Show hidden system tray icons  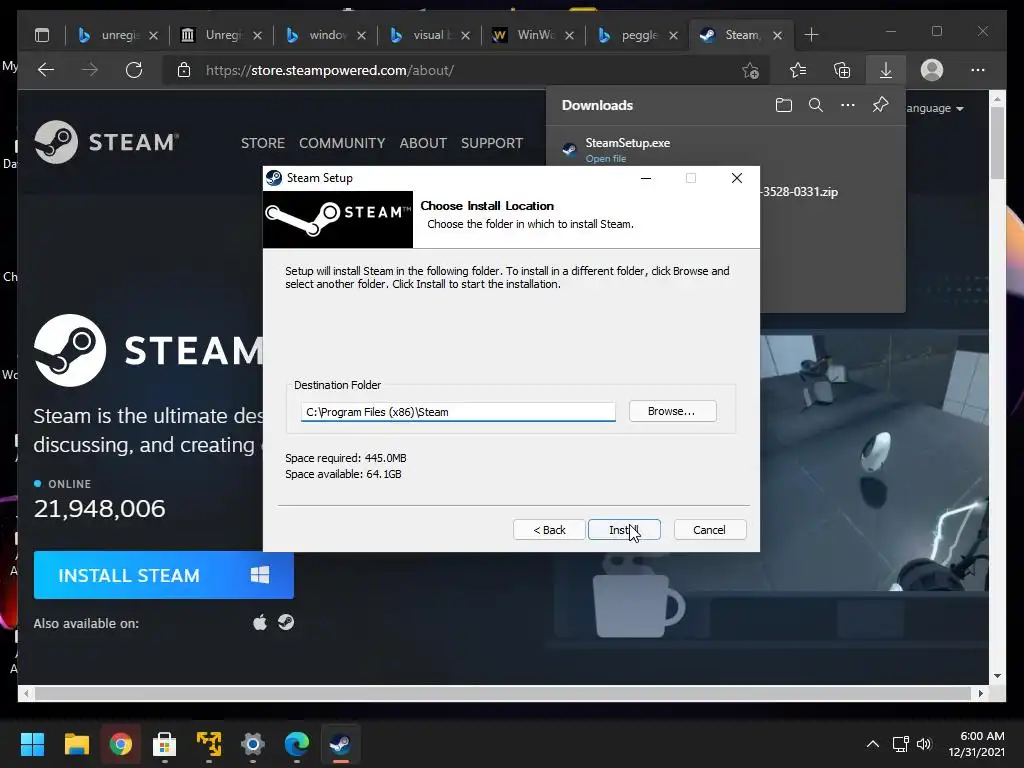(872, 744)
